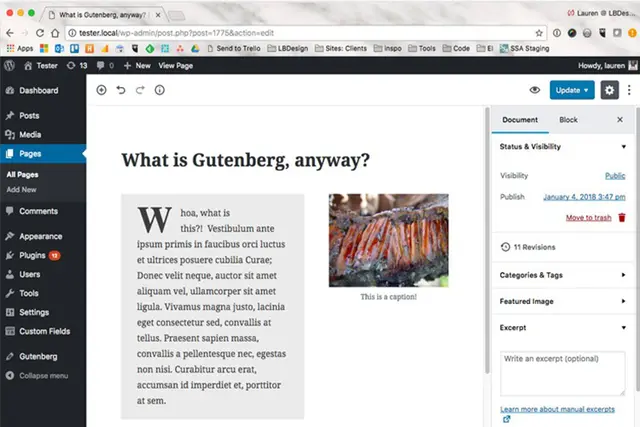This screenshot has width=640, height=427.
Task: Bookmark the page with the star icon
Action: [x=539, y=33]
